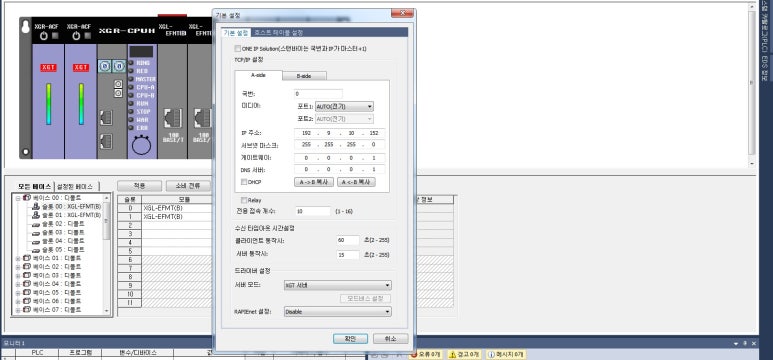Click the DNS server address field
This screenshot has width=773, height=360.
click(339, 170)
